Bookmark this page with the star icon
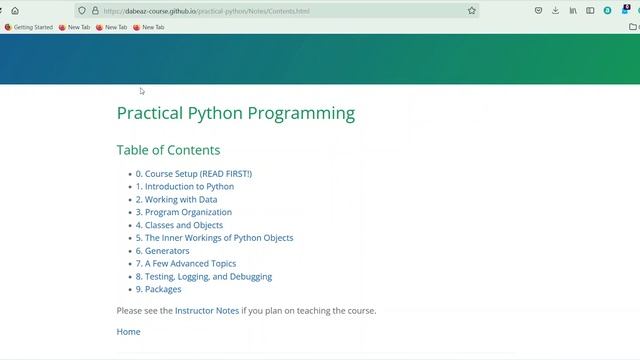640x360 pixels. click(472, 11)
